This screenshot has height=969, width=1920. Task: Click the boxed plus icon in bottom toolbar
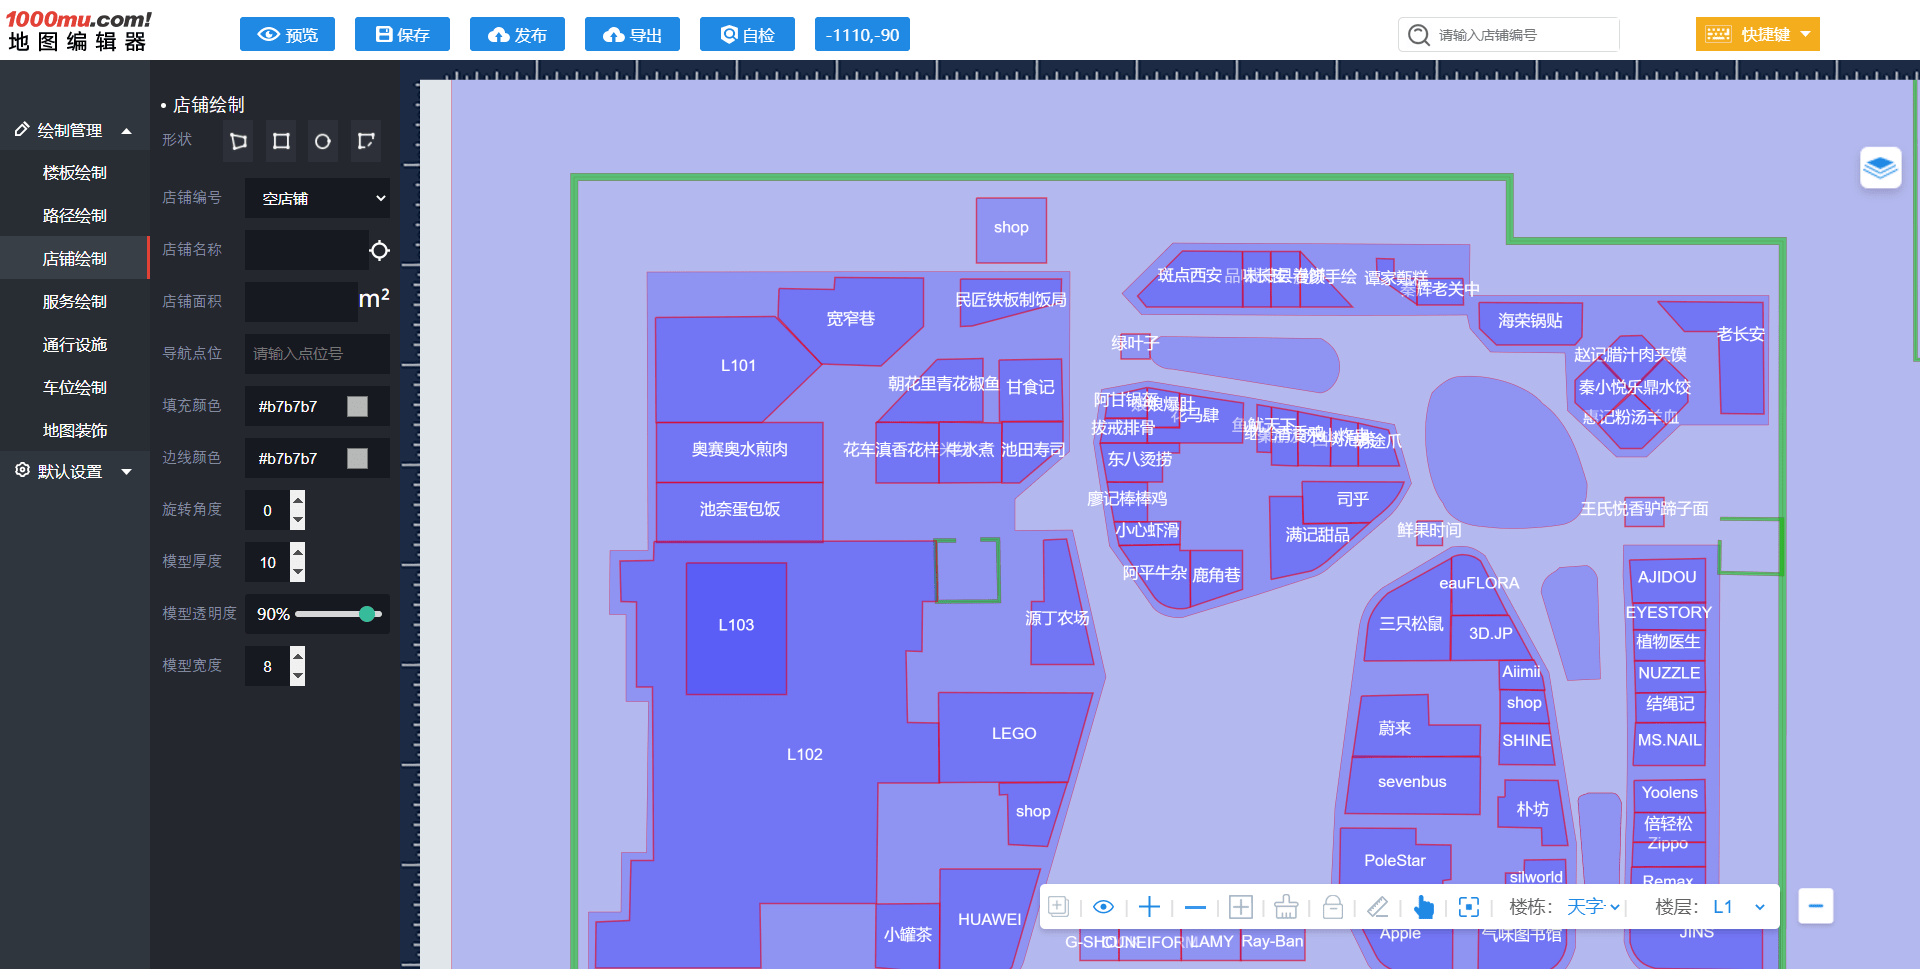tap(1240, 907)
